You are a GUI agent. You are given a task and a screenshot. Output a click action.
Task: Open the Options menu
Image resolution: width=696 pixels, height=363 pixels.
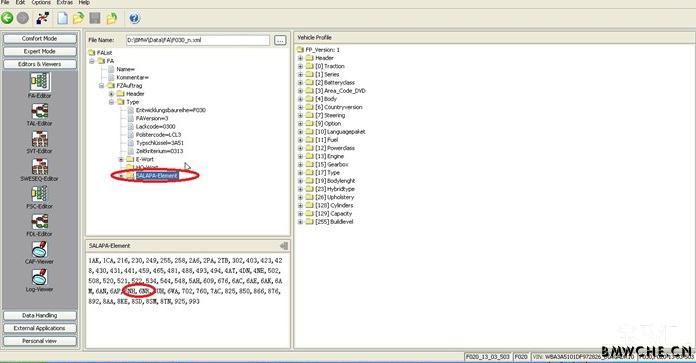pyautogui.click(x=41, y=3)
